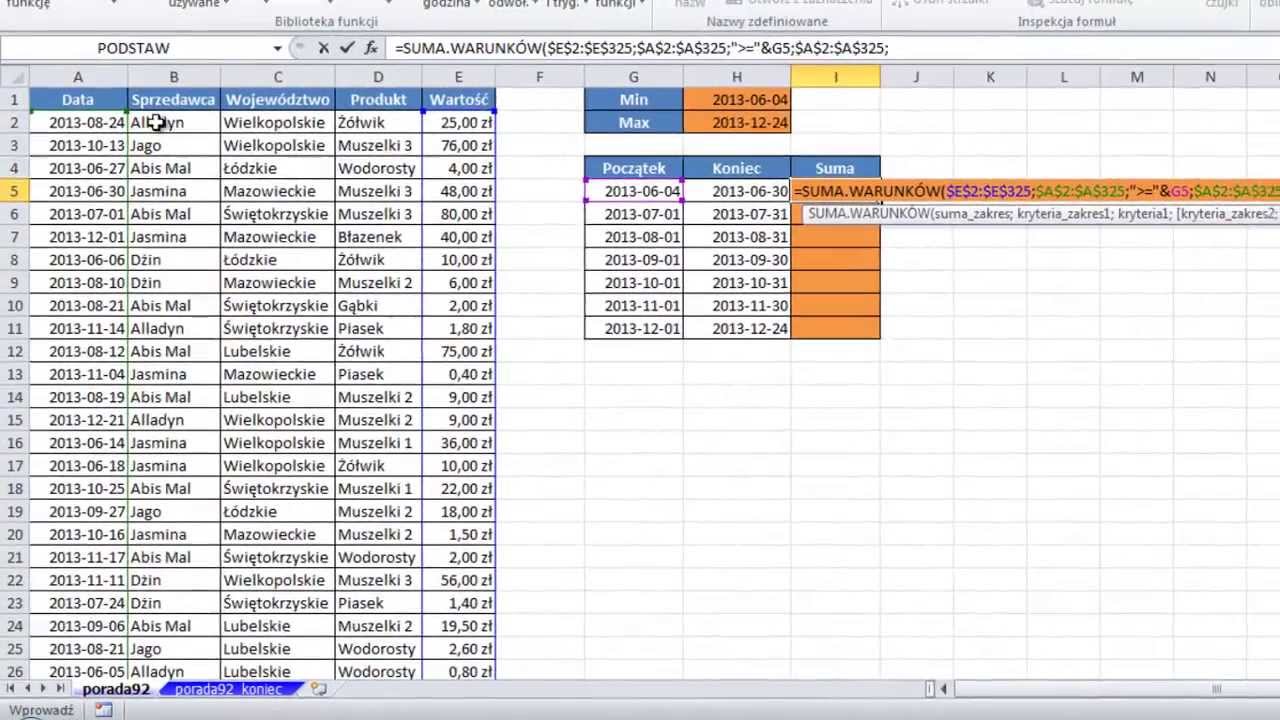Screen dimensions: 1280x720
Task: Go to previous sheet tab navigation arrow
Action: (28, 689)
